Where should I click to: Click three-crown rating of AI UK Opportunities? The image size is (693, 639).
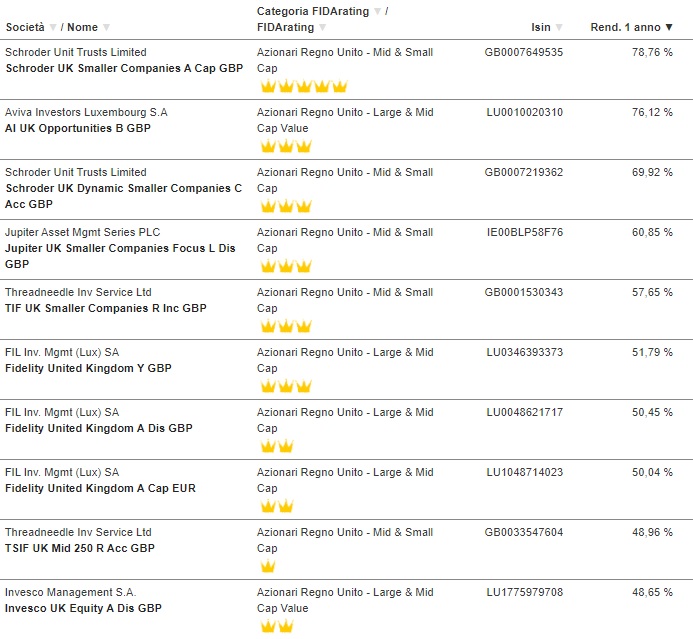click(x=286, y=146)
